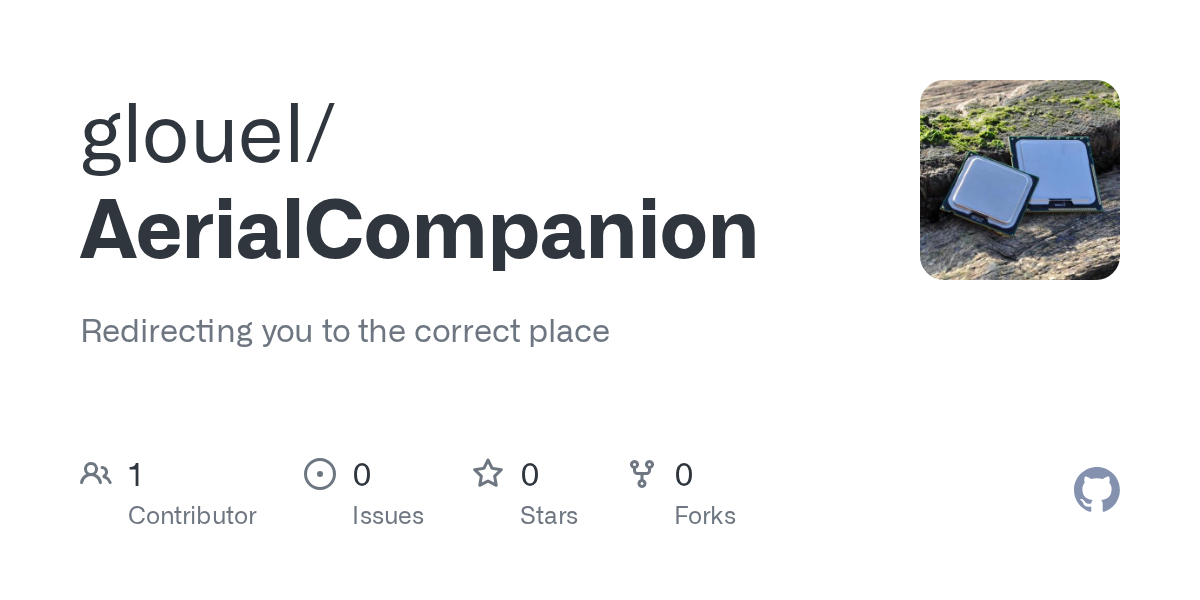Click the Issues label
This screenshot has width=1200, height=600.
coord(388,516)
